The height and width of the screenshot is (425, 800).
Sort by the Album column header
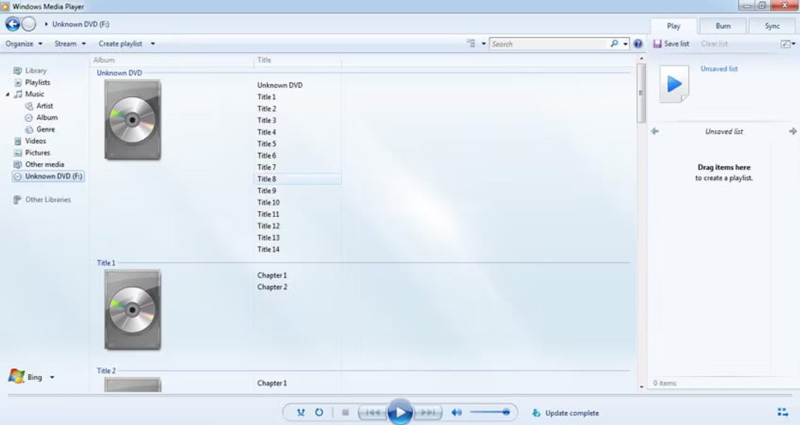tap(104, 60)
